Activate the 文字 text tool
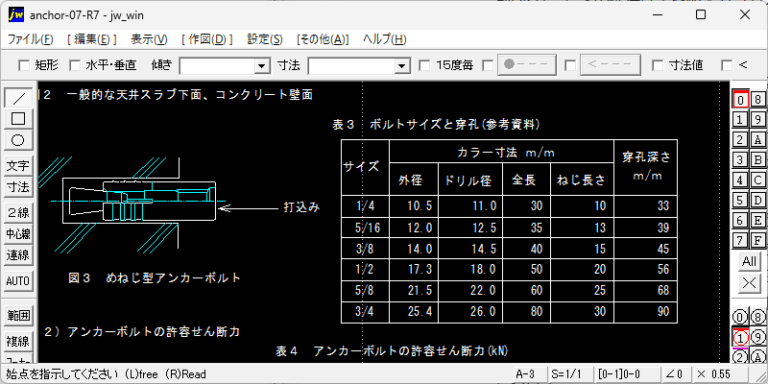Viewport: 768px width, 384px height. coord(18,166)
